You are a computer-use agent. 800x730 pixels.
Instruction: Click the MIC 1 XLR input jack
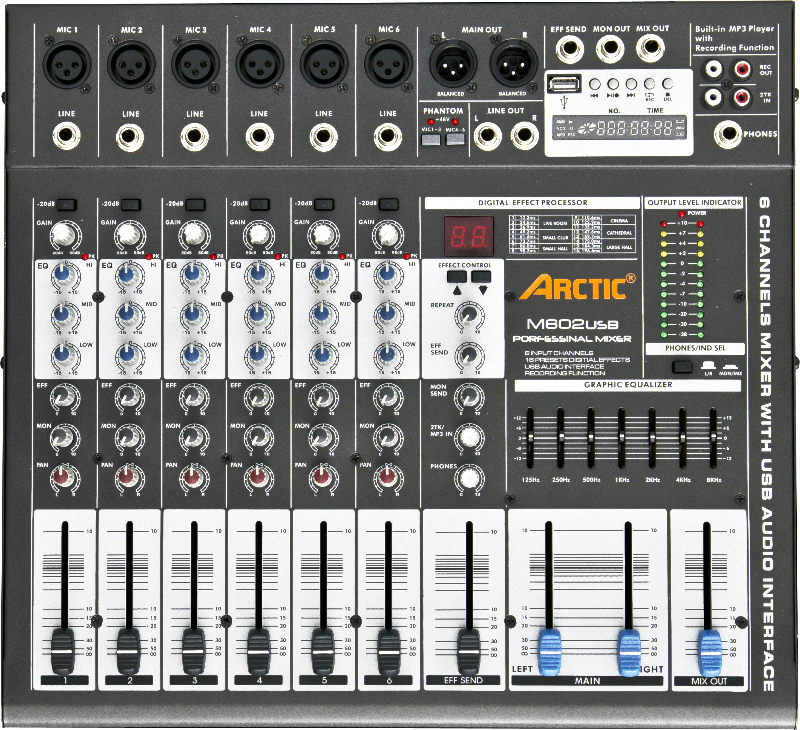(66, 65)
